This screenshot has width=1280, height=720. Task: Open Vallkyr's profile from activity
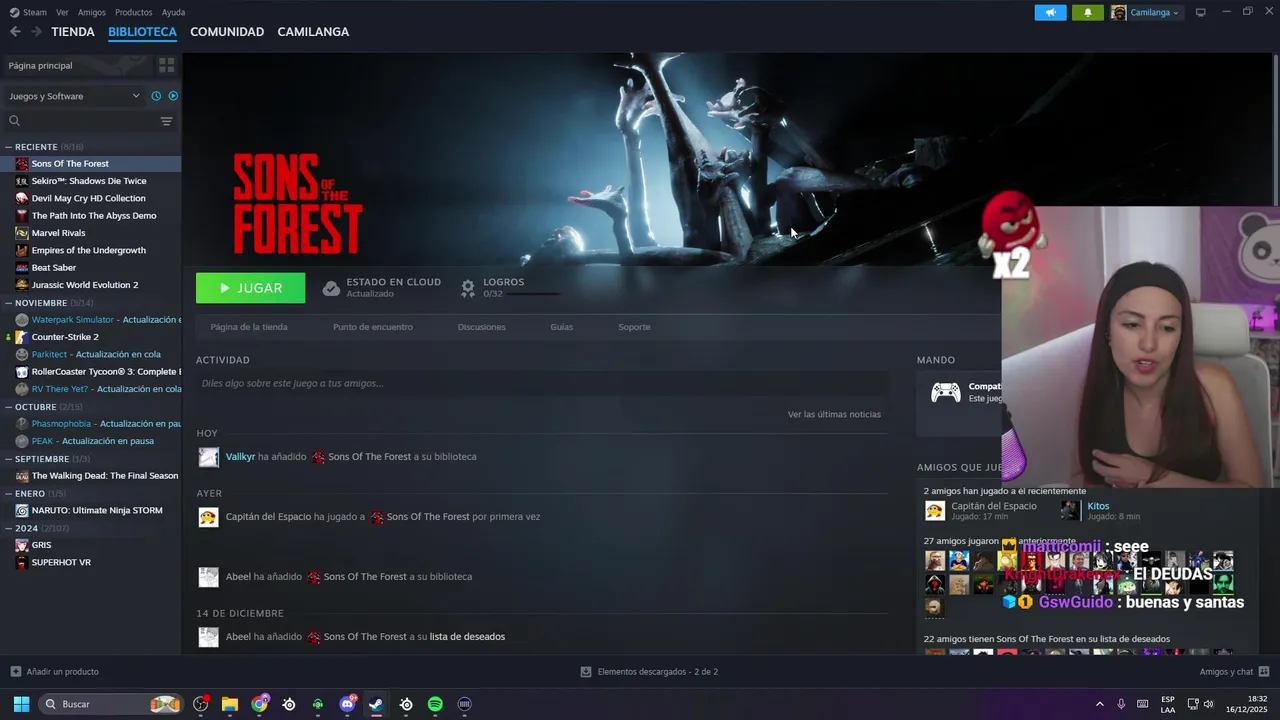(240, 457)
